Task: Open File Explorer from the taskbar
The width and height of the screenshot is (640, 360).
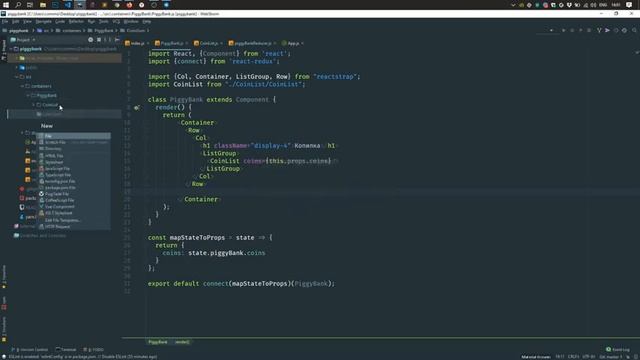Action: pyautogui.click(x=42, y=5)
